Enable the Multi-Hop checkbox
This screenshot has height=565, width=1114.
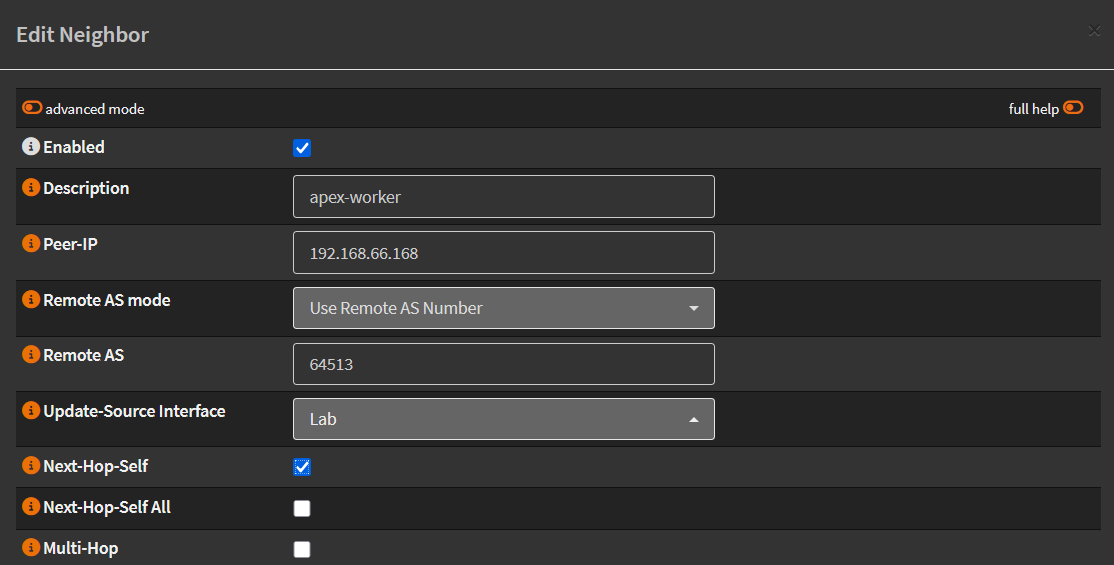coord(302,549)
